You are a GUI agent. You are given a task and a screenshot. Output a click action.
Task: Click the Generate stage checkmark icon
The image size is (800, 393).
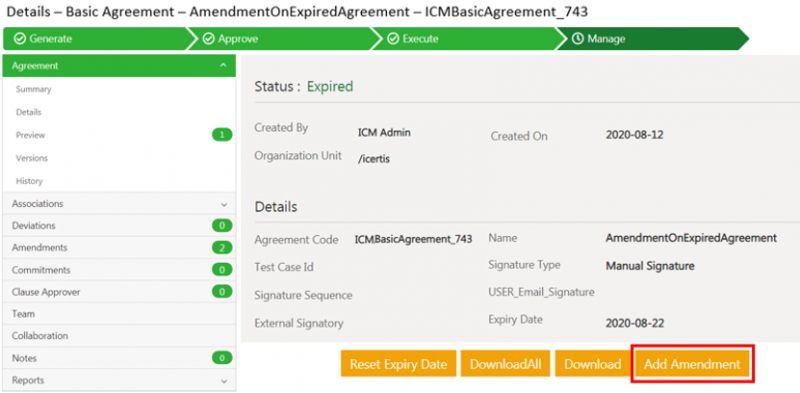pos(19,39)
